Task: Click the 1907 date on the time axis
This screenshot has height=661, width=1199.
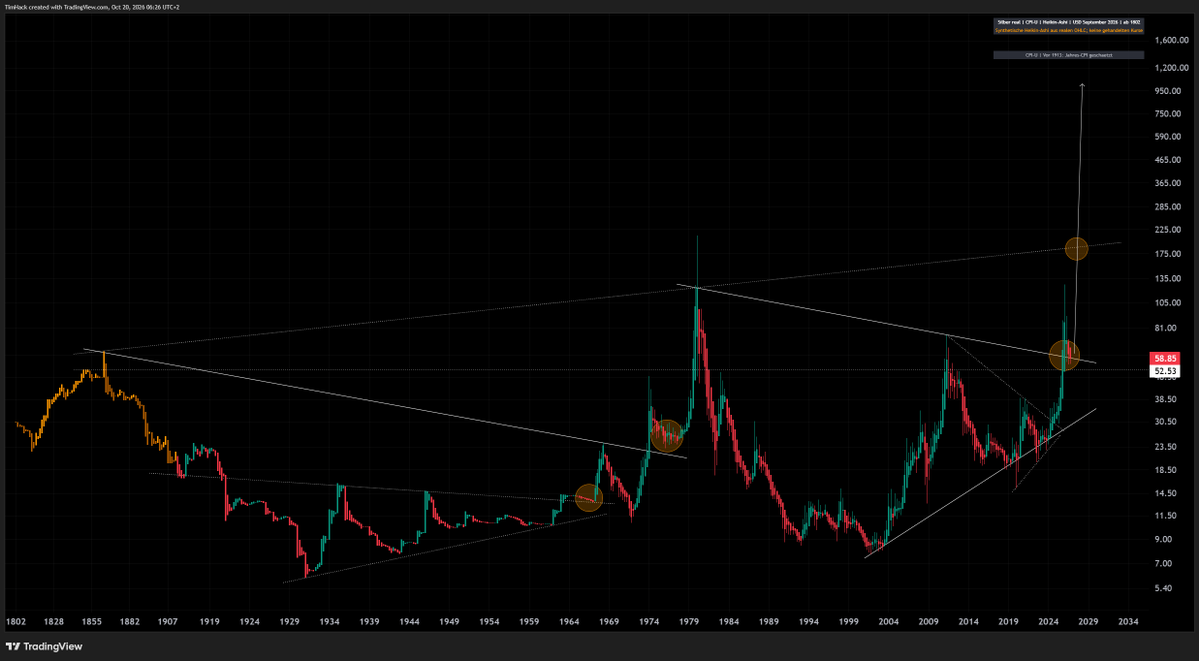Action: pyautogui.click(x=169, y=622)
